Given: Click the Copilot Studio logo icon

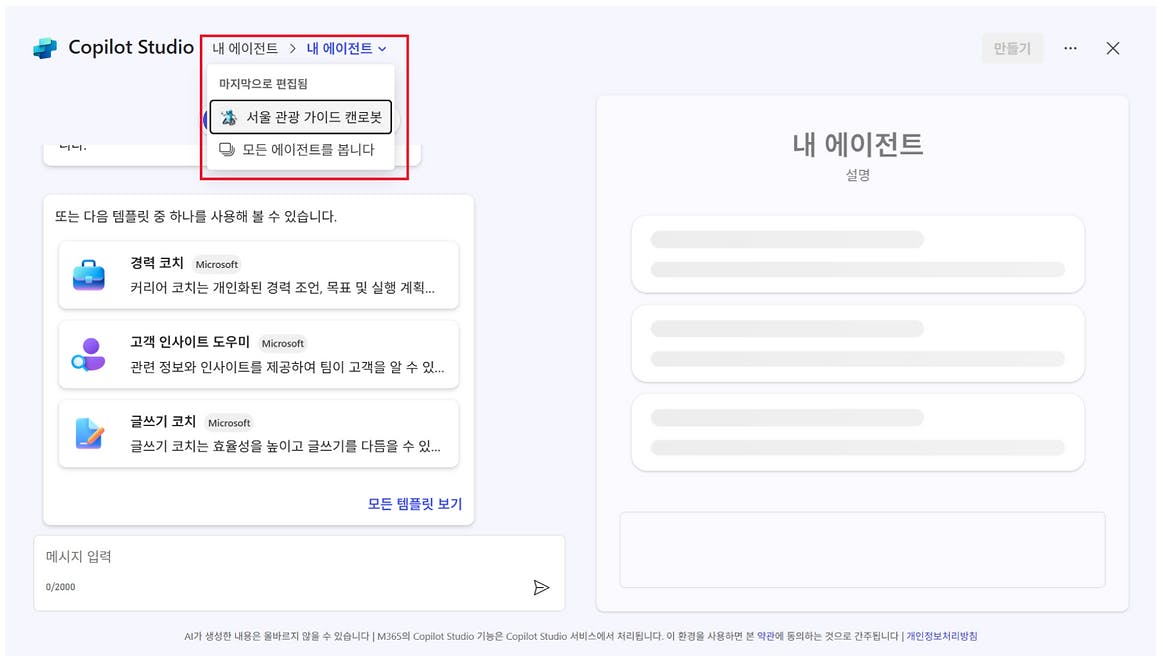Looking at the screenshot, I should click(45, 48).
